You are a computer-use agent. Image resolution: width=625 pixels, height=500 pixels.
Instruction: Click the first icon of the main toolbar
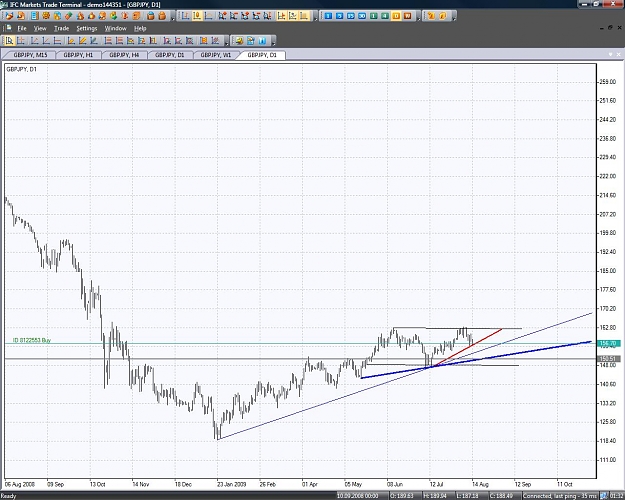point(9,16)
